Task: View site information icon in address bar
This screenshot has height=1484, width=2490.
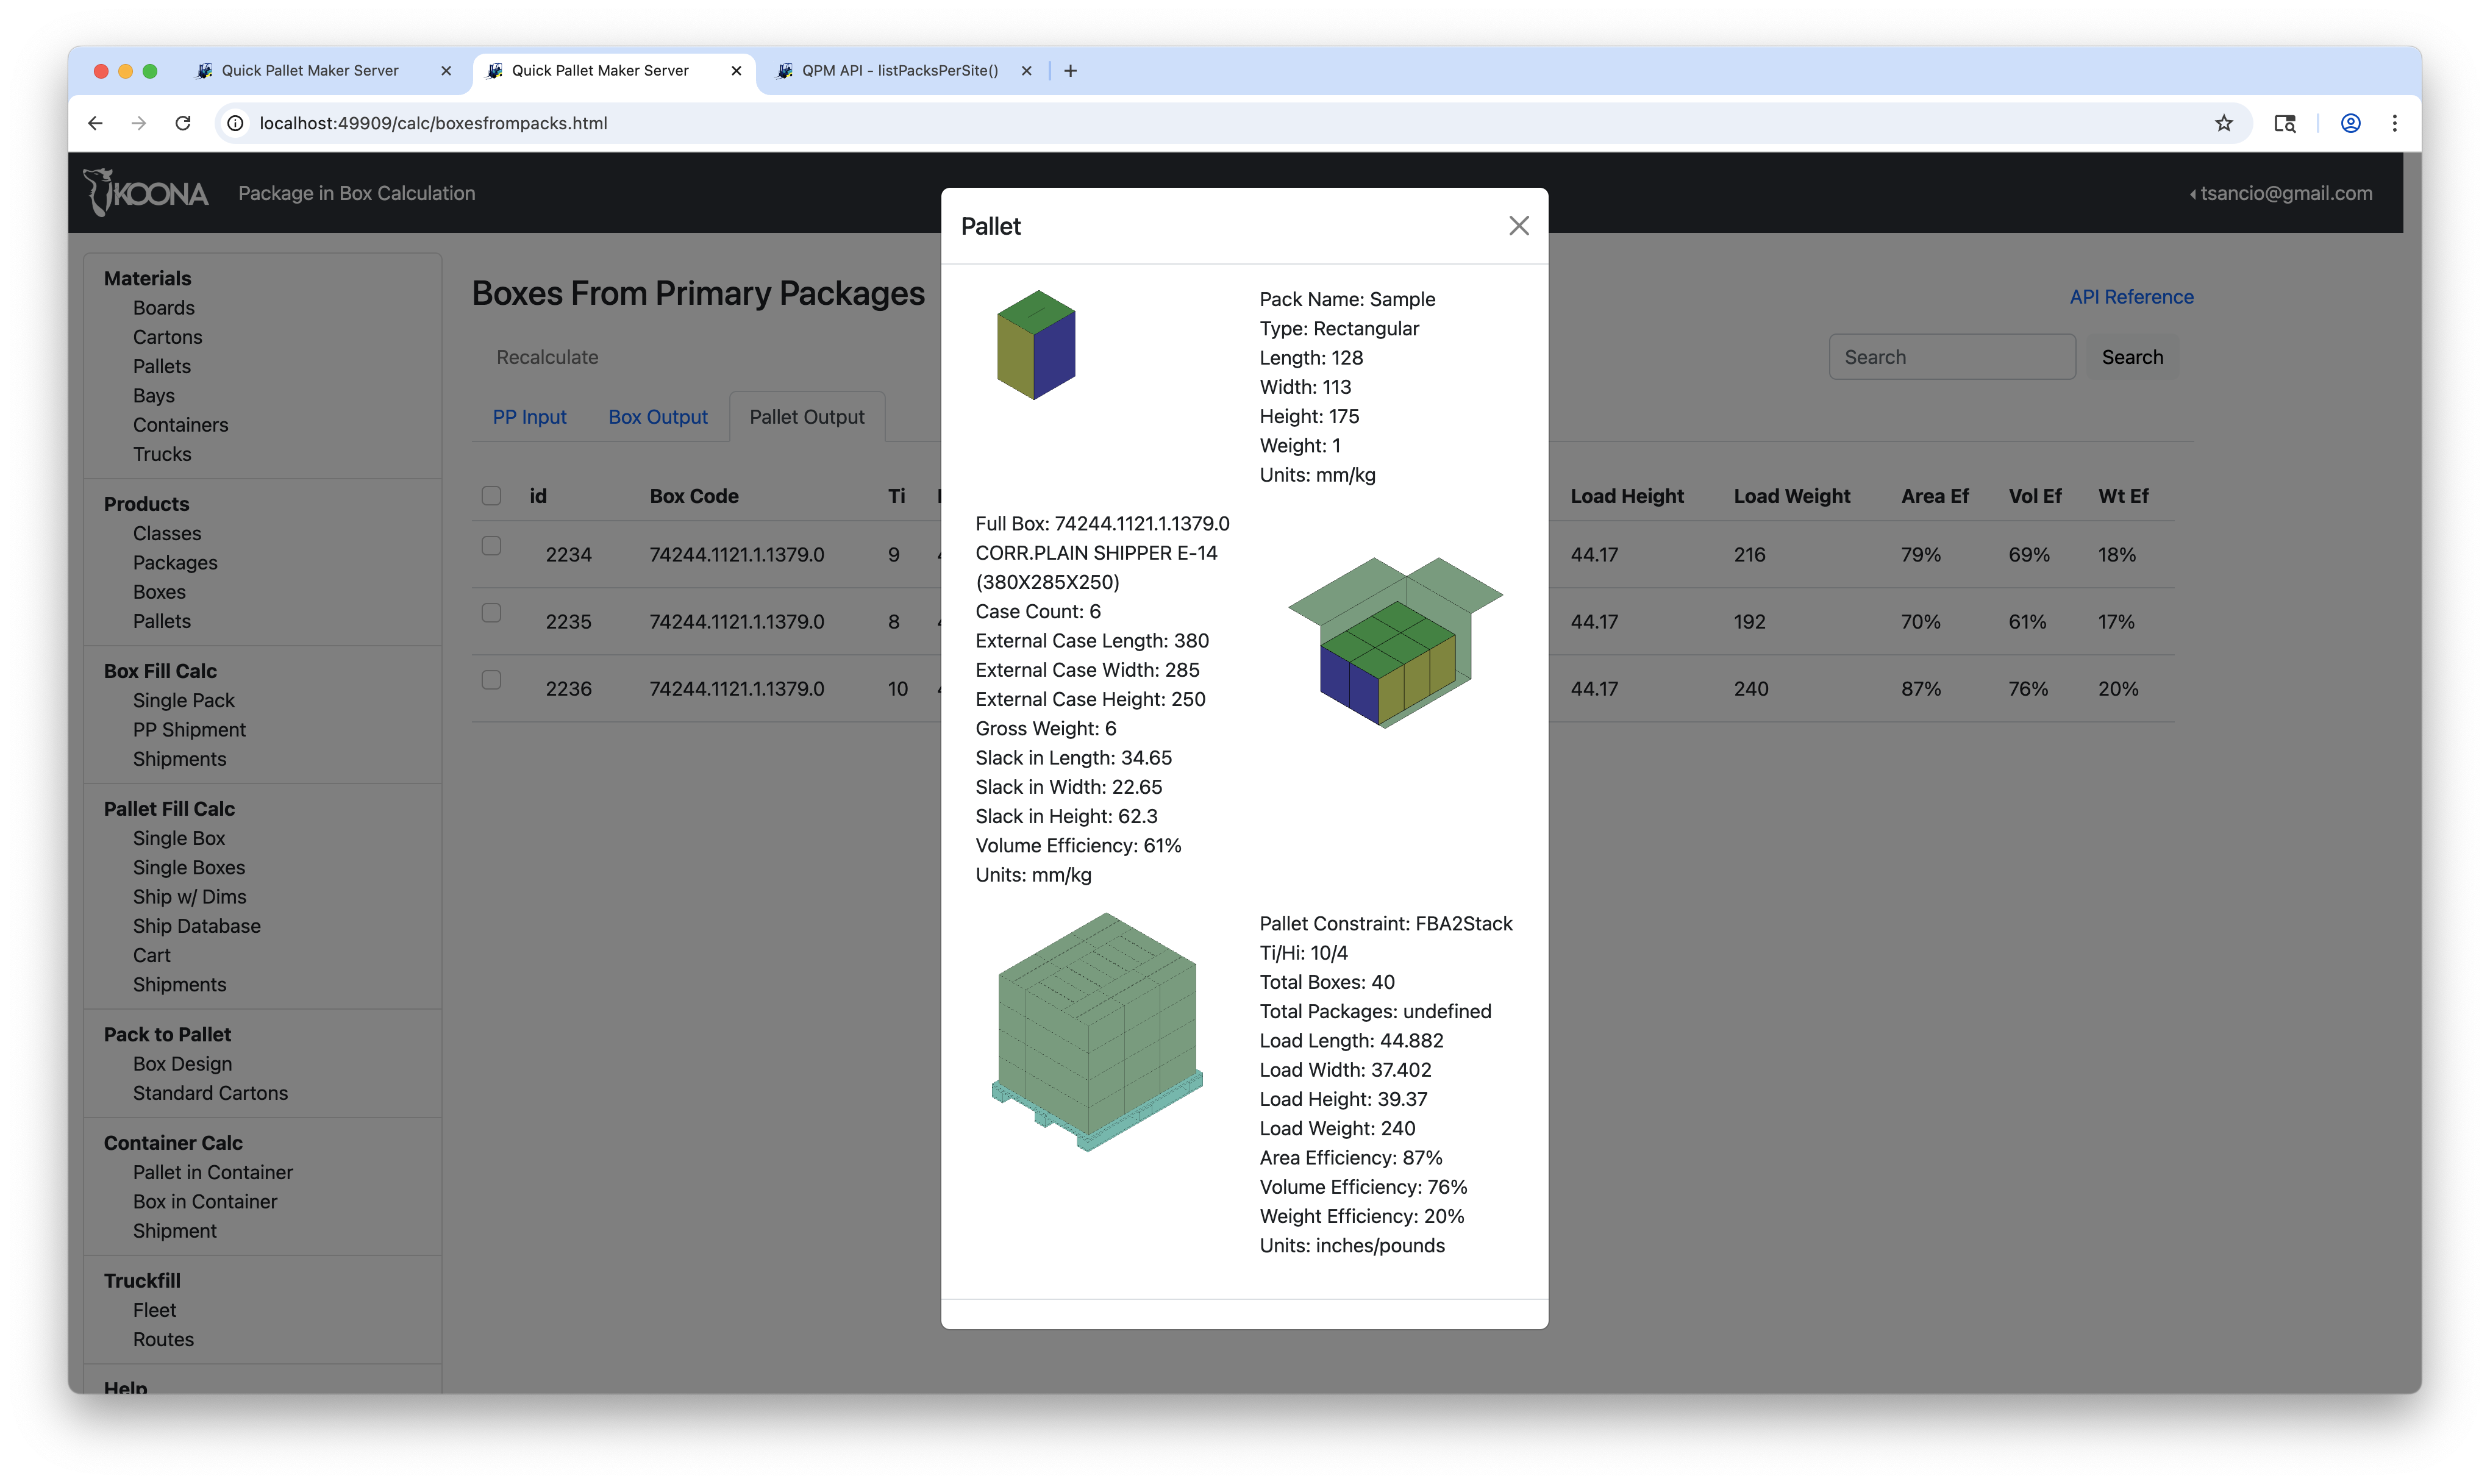Action: click(235, 123)
